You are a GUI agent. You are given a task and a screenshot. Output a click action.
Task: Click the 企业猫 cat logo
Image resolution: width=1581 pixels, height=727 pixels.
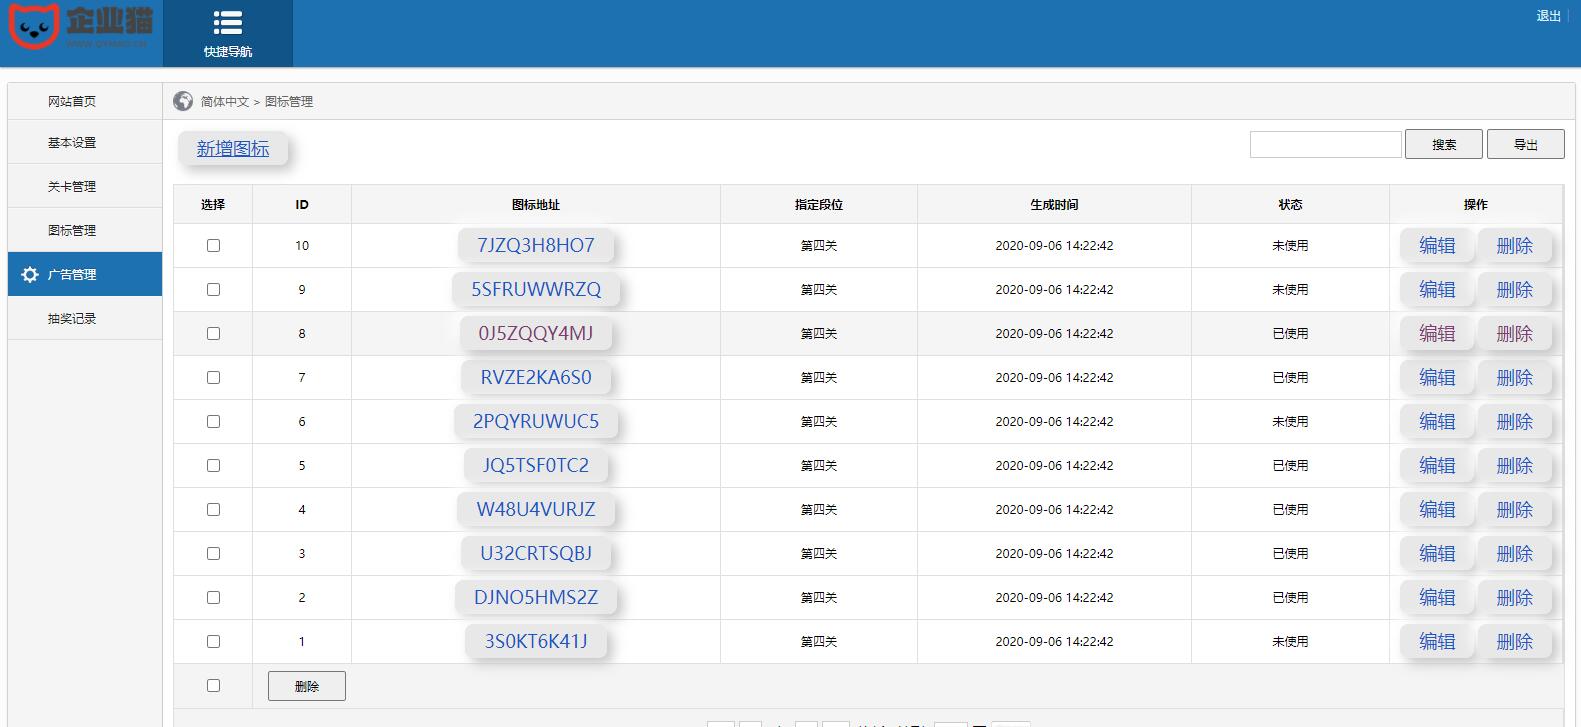(x=80, y=28)
